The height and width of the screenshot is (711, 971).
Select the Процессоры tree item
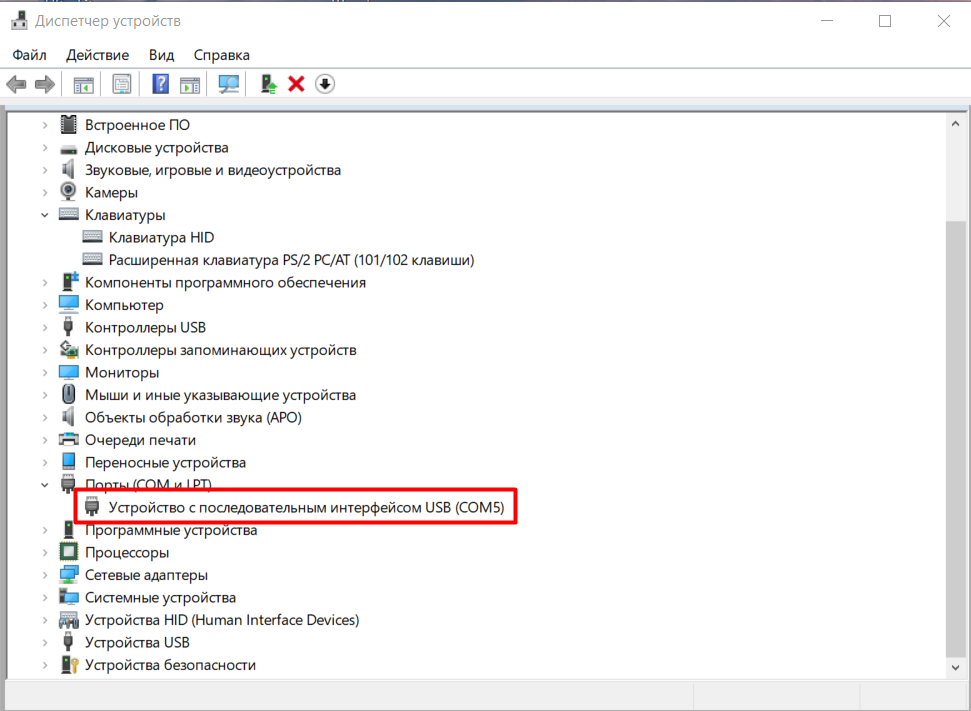pos(126,552)
